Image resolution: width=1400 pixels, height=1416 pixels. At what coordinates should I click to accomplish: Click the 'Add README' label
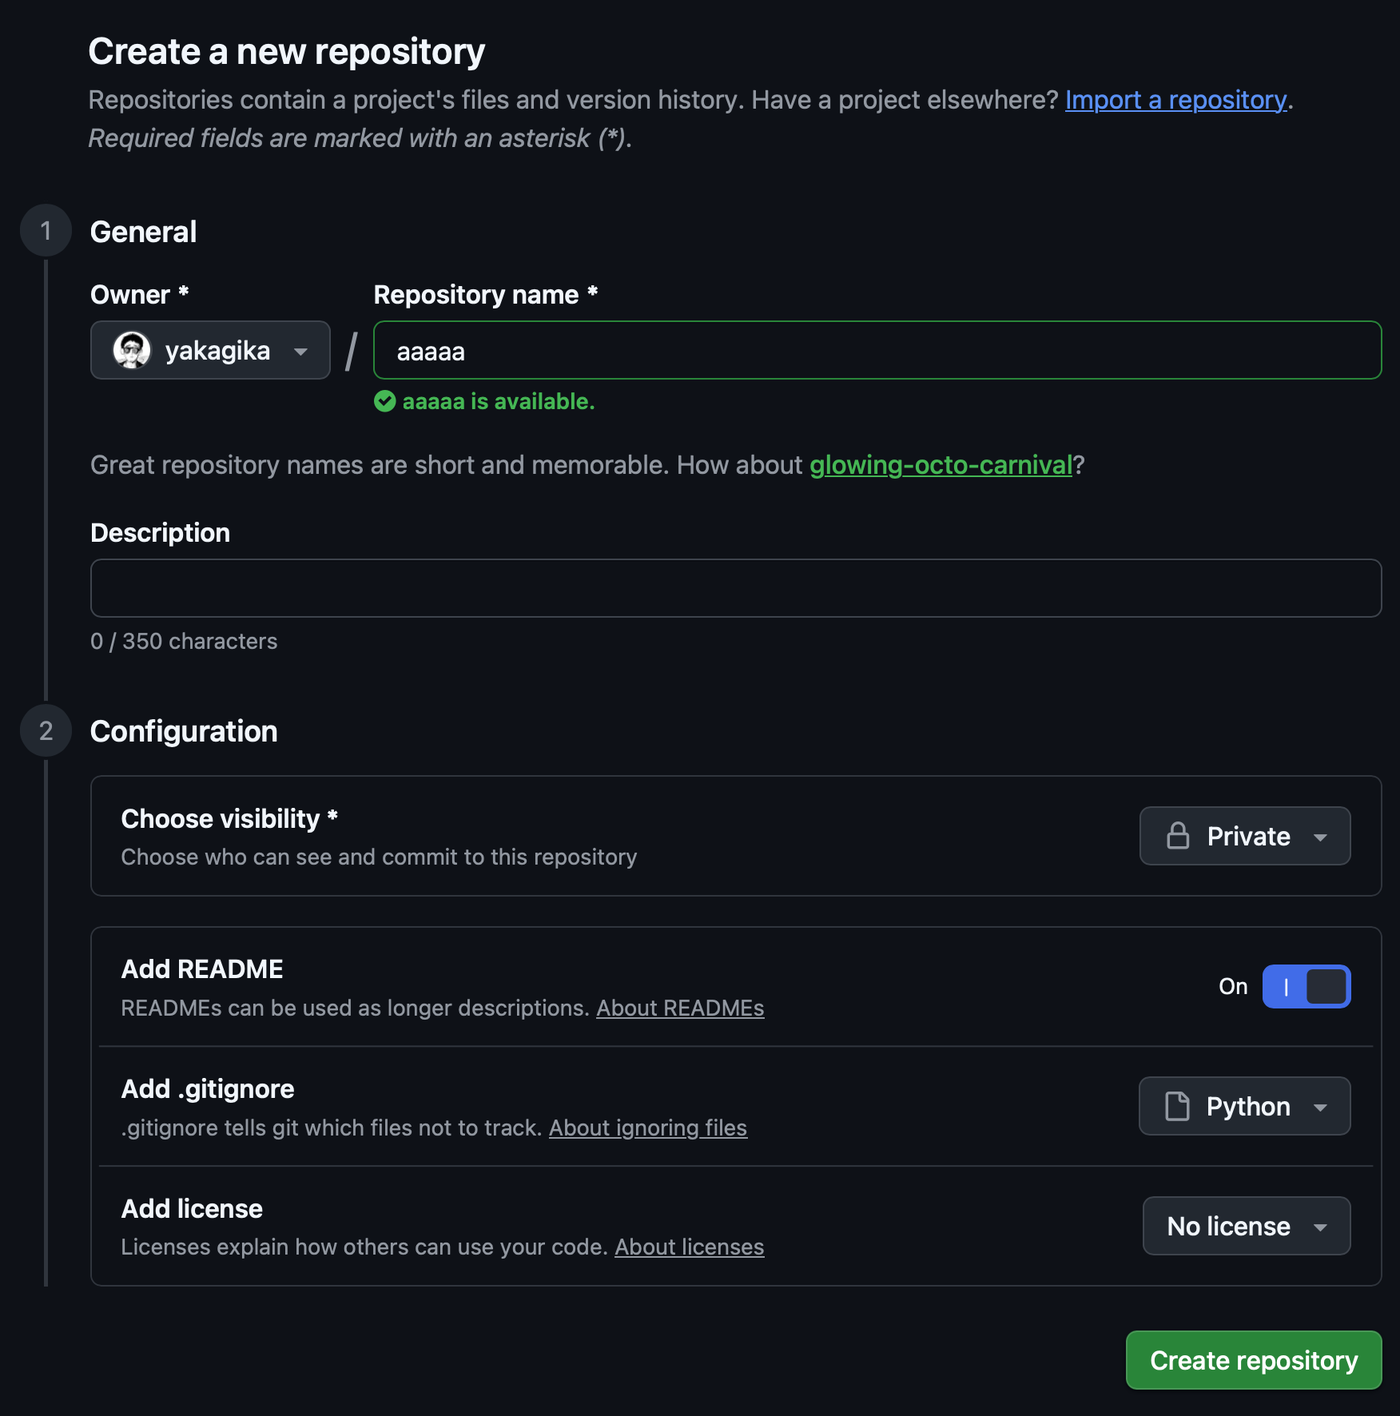(x=202, y=969)
